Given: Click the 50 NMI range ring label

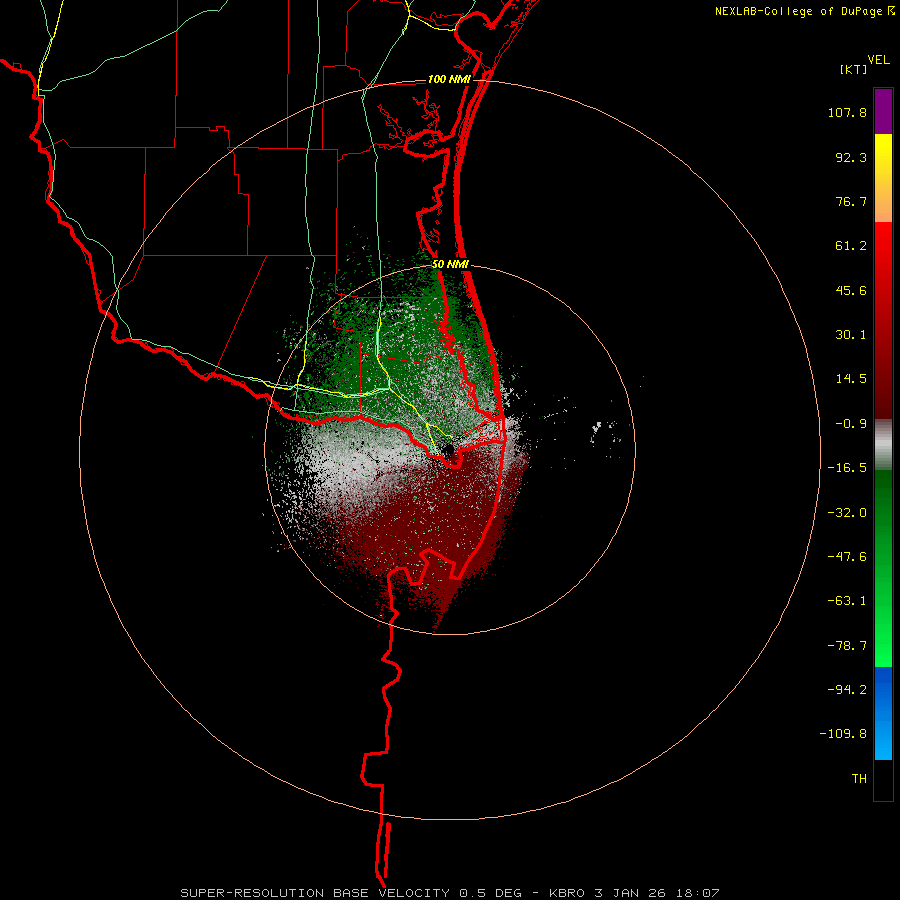Looking at the screenshot, I should pyautogui.click(x=451, y=265).
